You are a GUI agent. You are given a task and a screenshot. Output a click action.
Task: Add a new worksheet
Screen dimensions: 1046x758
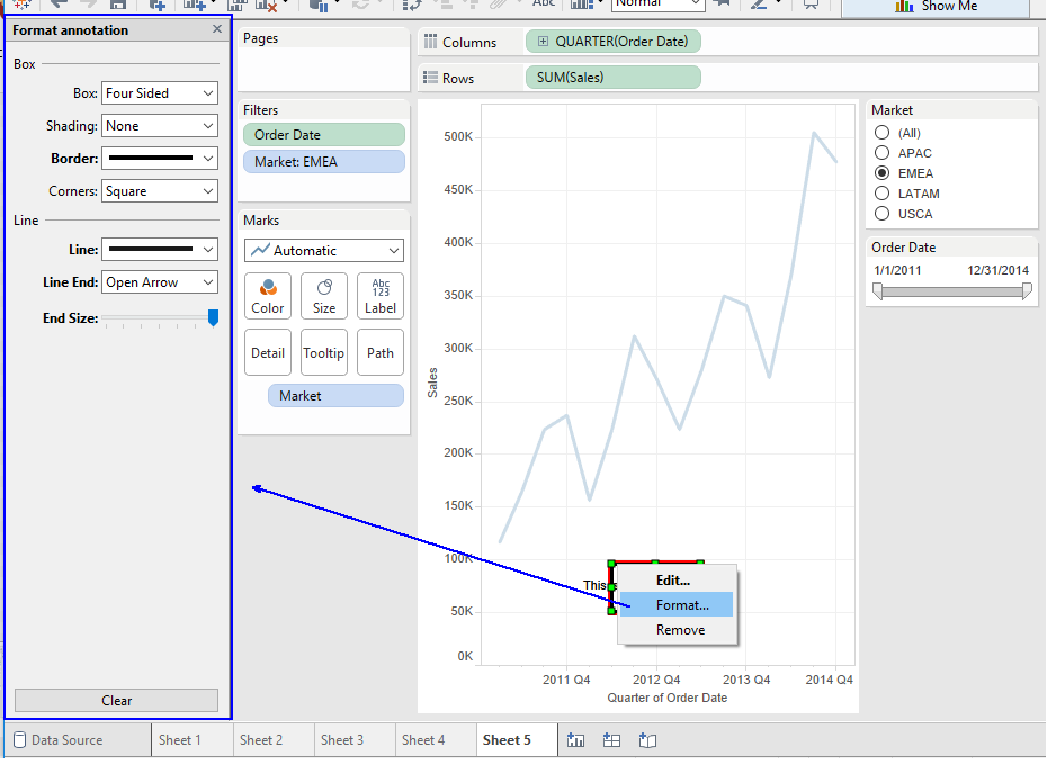(x=575, y=740)
